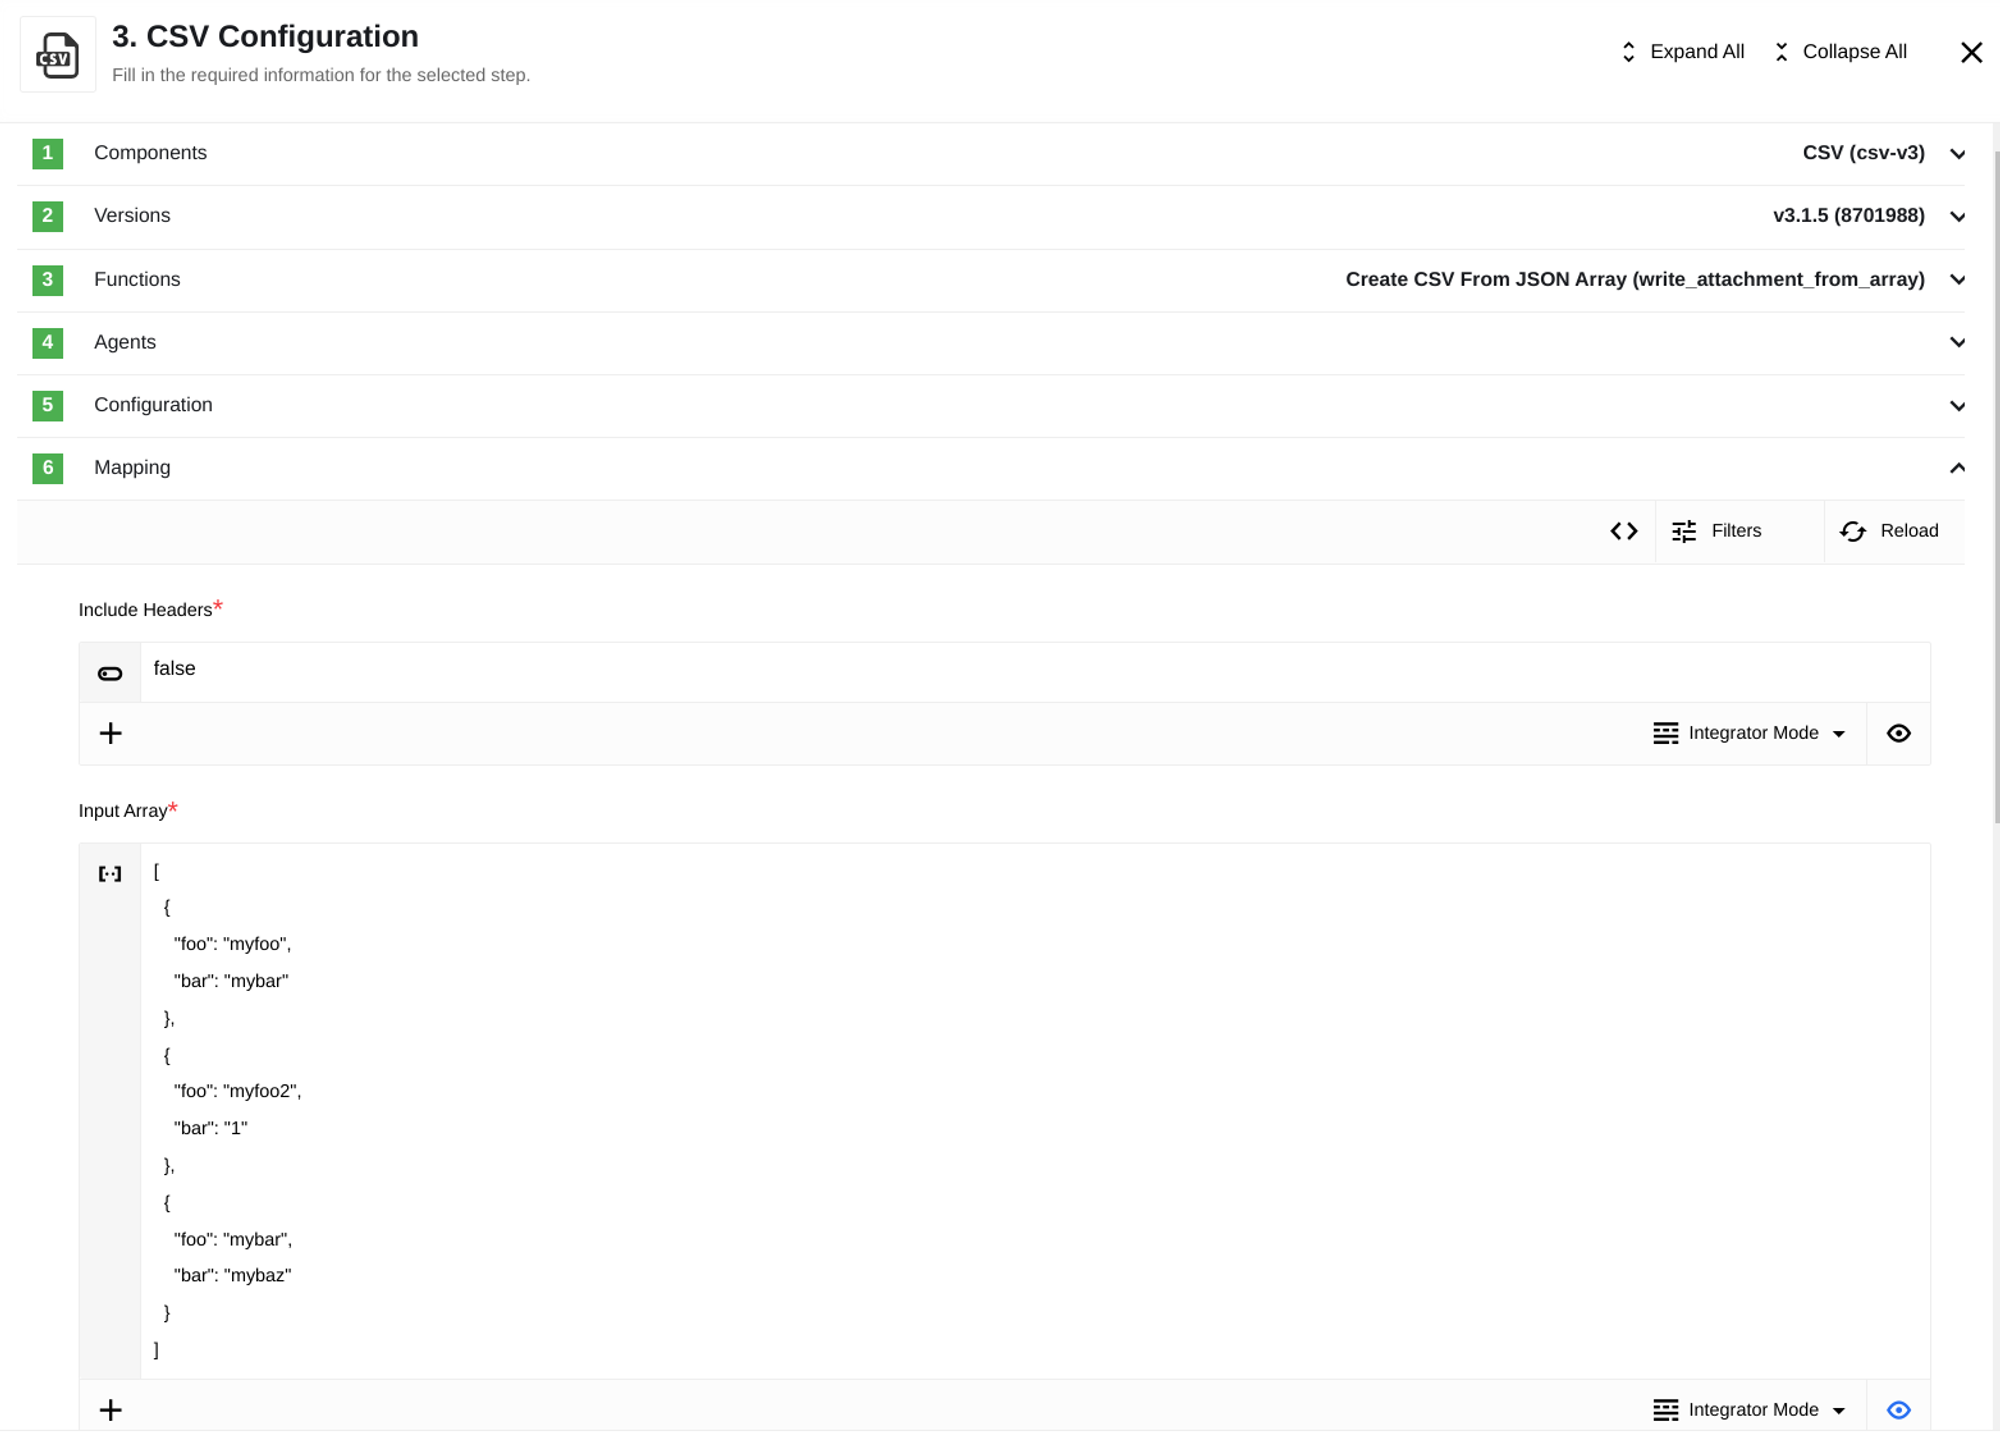Click the code editor toggle icon
Image resolution: width=2000 pixels, height=1432 pixels.
1622,530
